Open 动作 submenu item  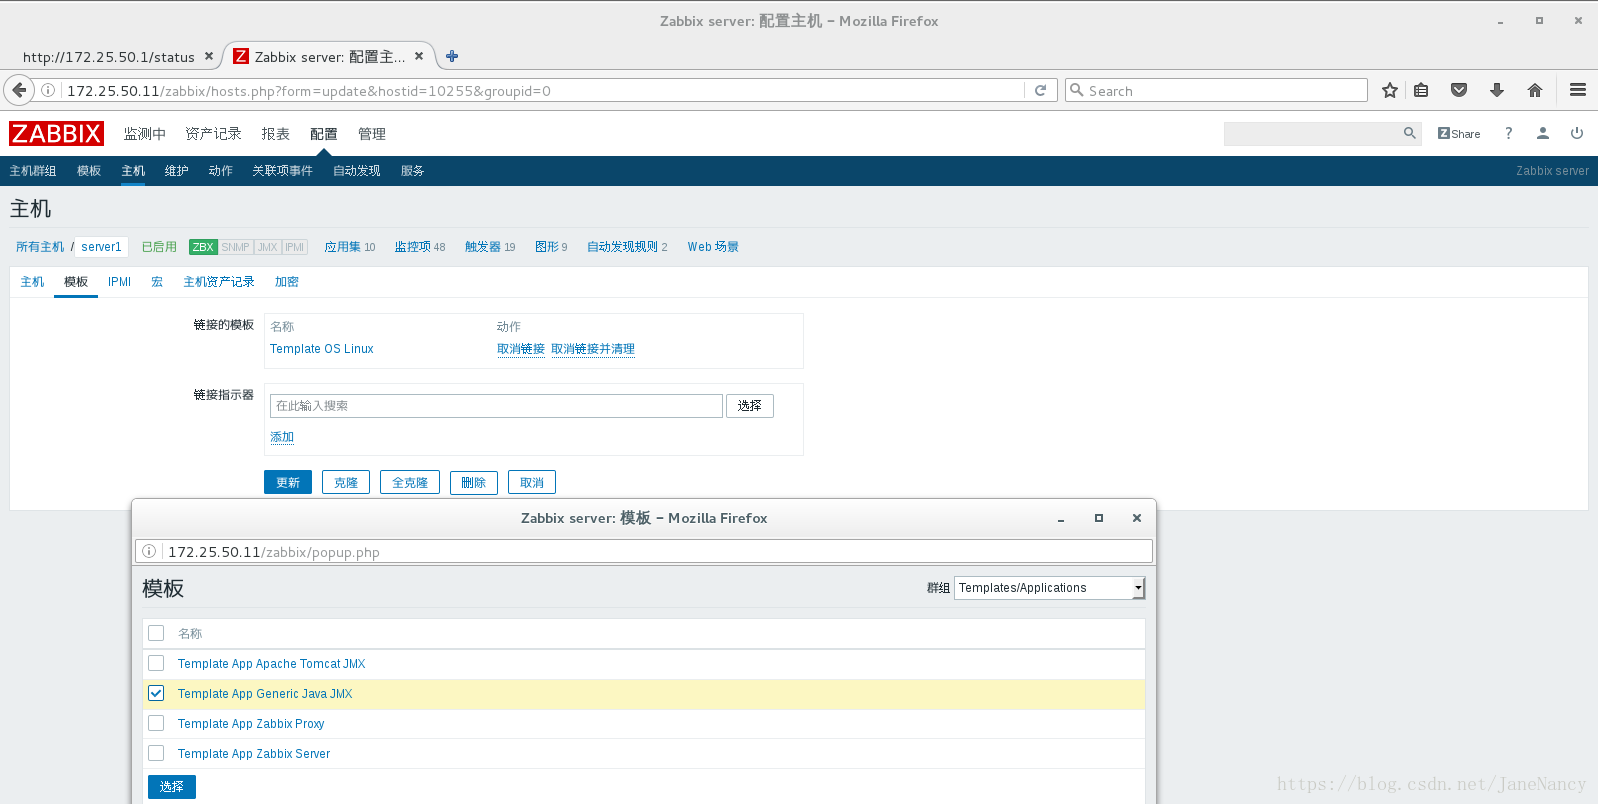(x=221, y=171)
